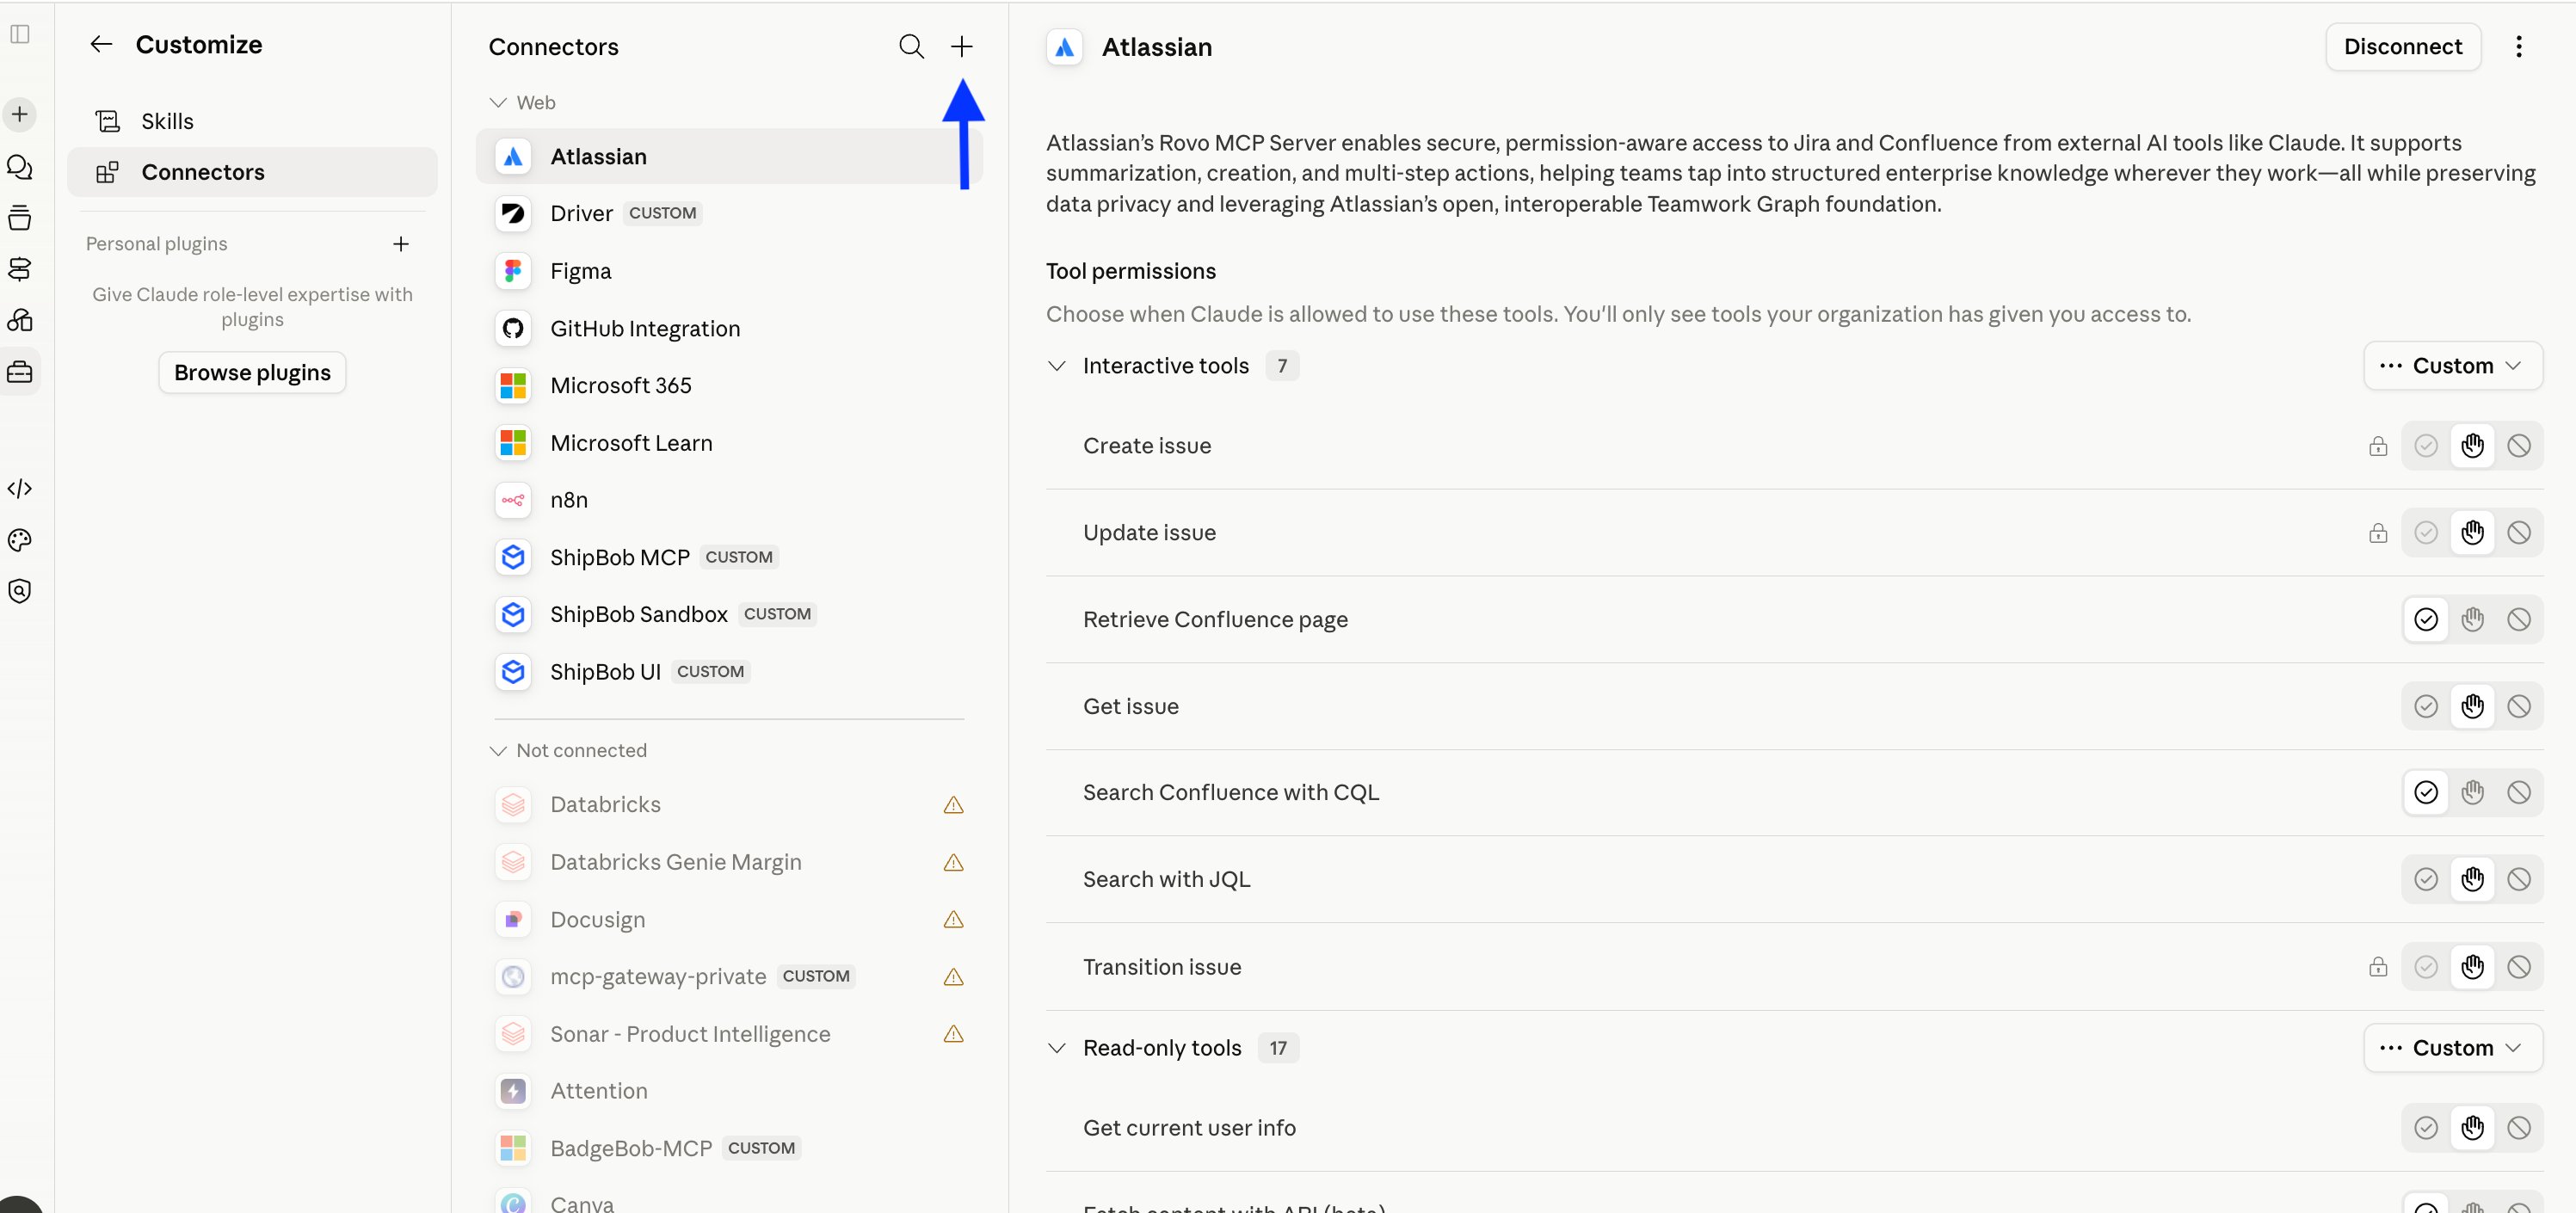Open the chats bubble icon in left rail

[20, 167]
